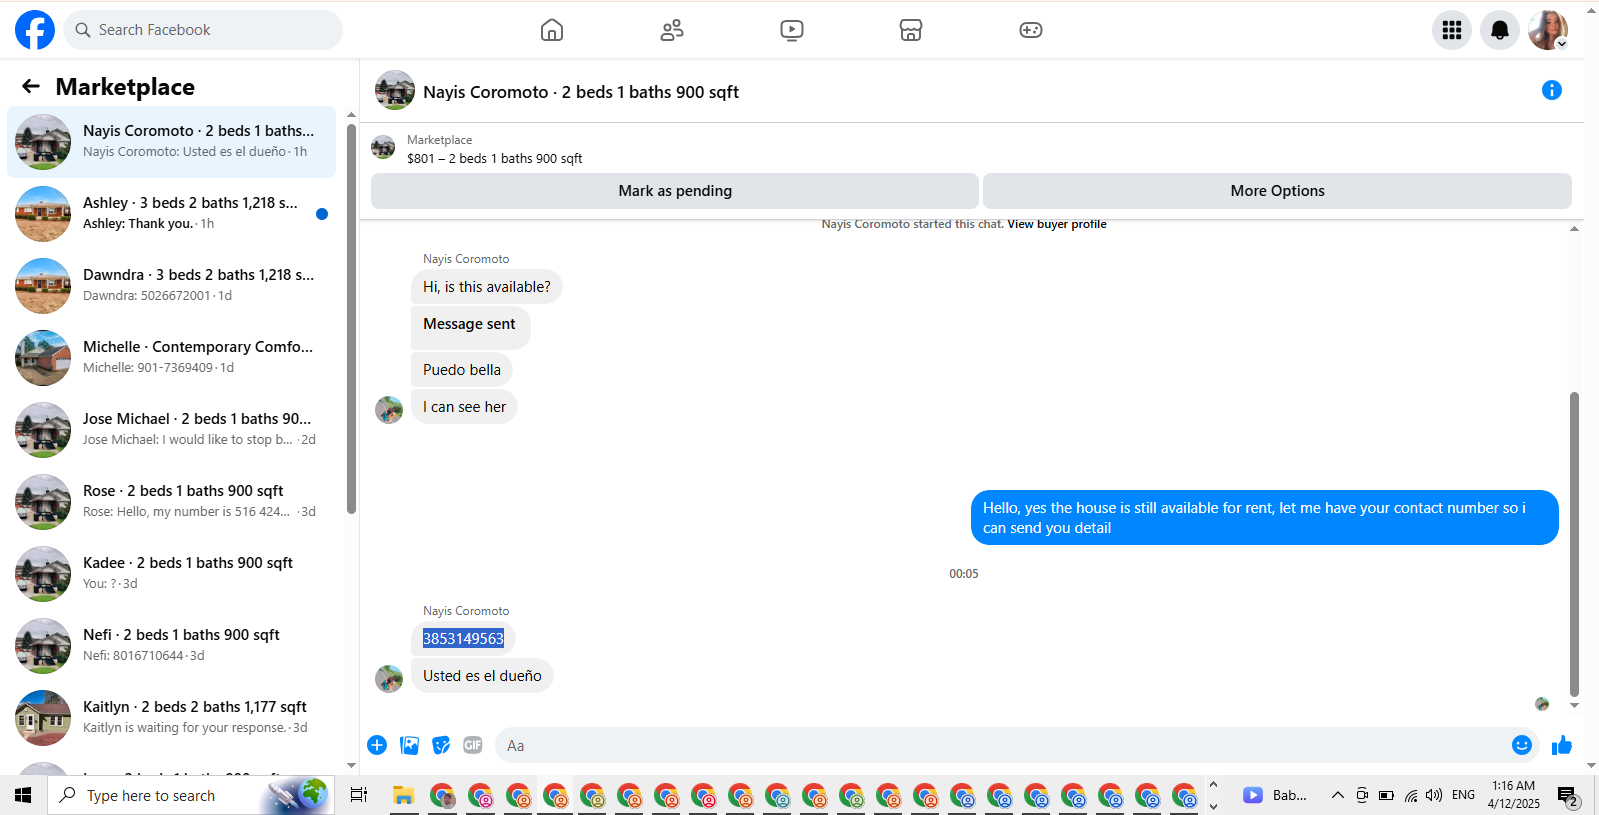Open the Windows Start menu

coord(23,795)
